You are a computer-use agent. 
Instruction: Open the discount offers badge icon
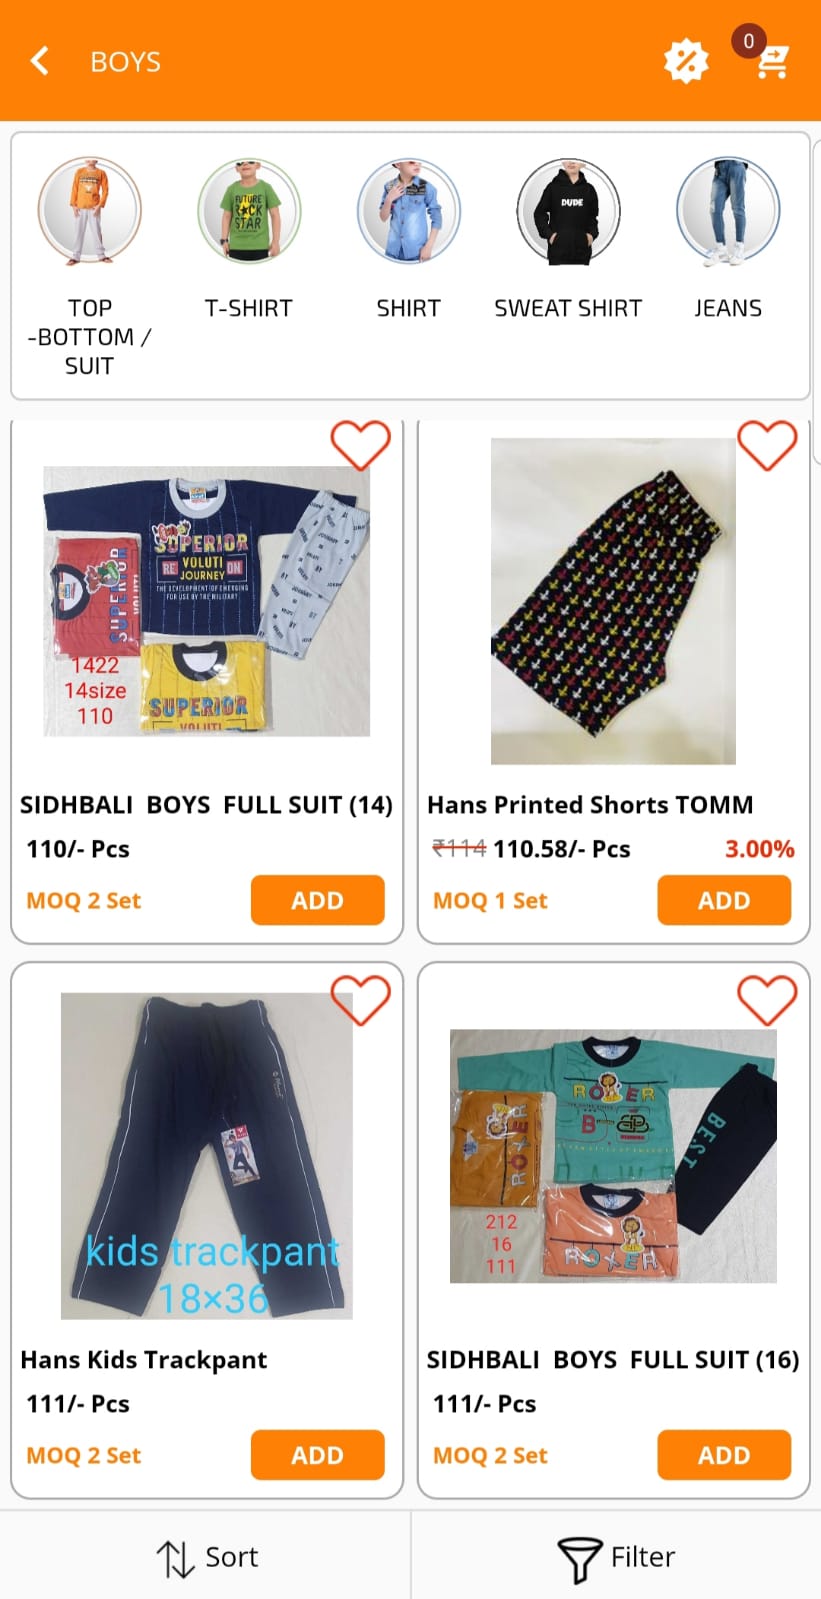pyautogui.click(x=686, y=61)
